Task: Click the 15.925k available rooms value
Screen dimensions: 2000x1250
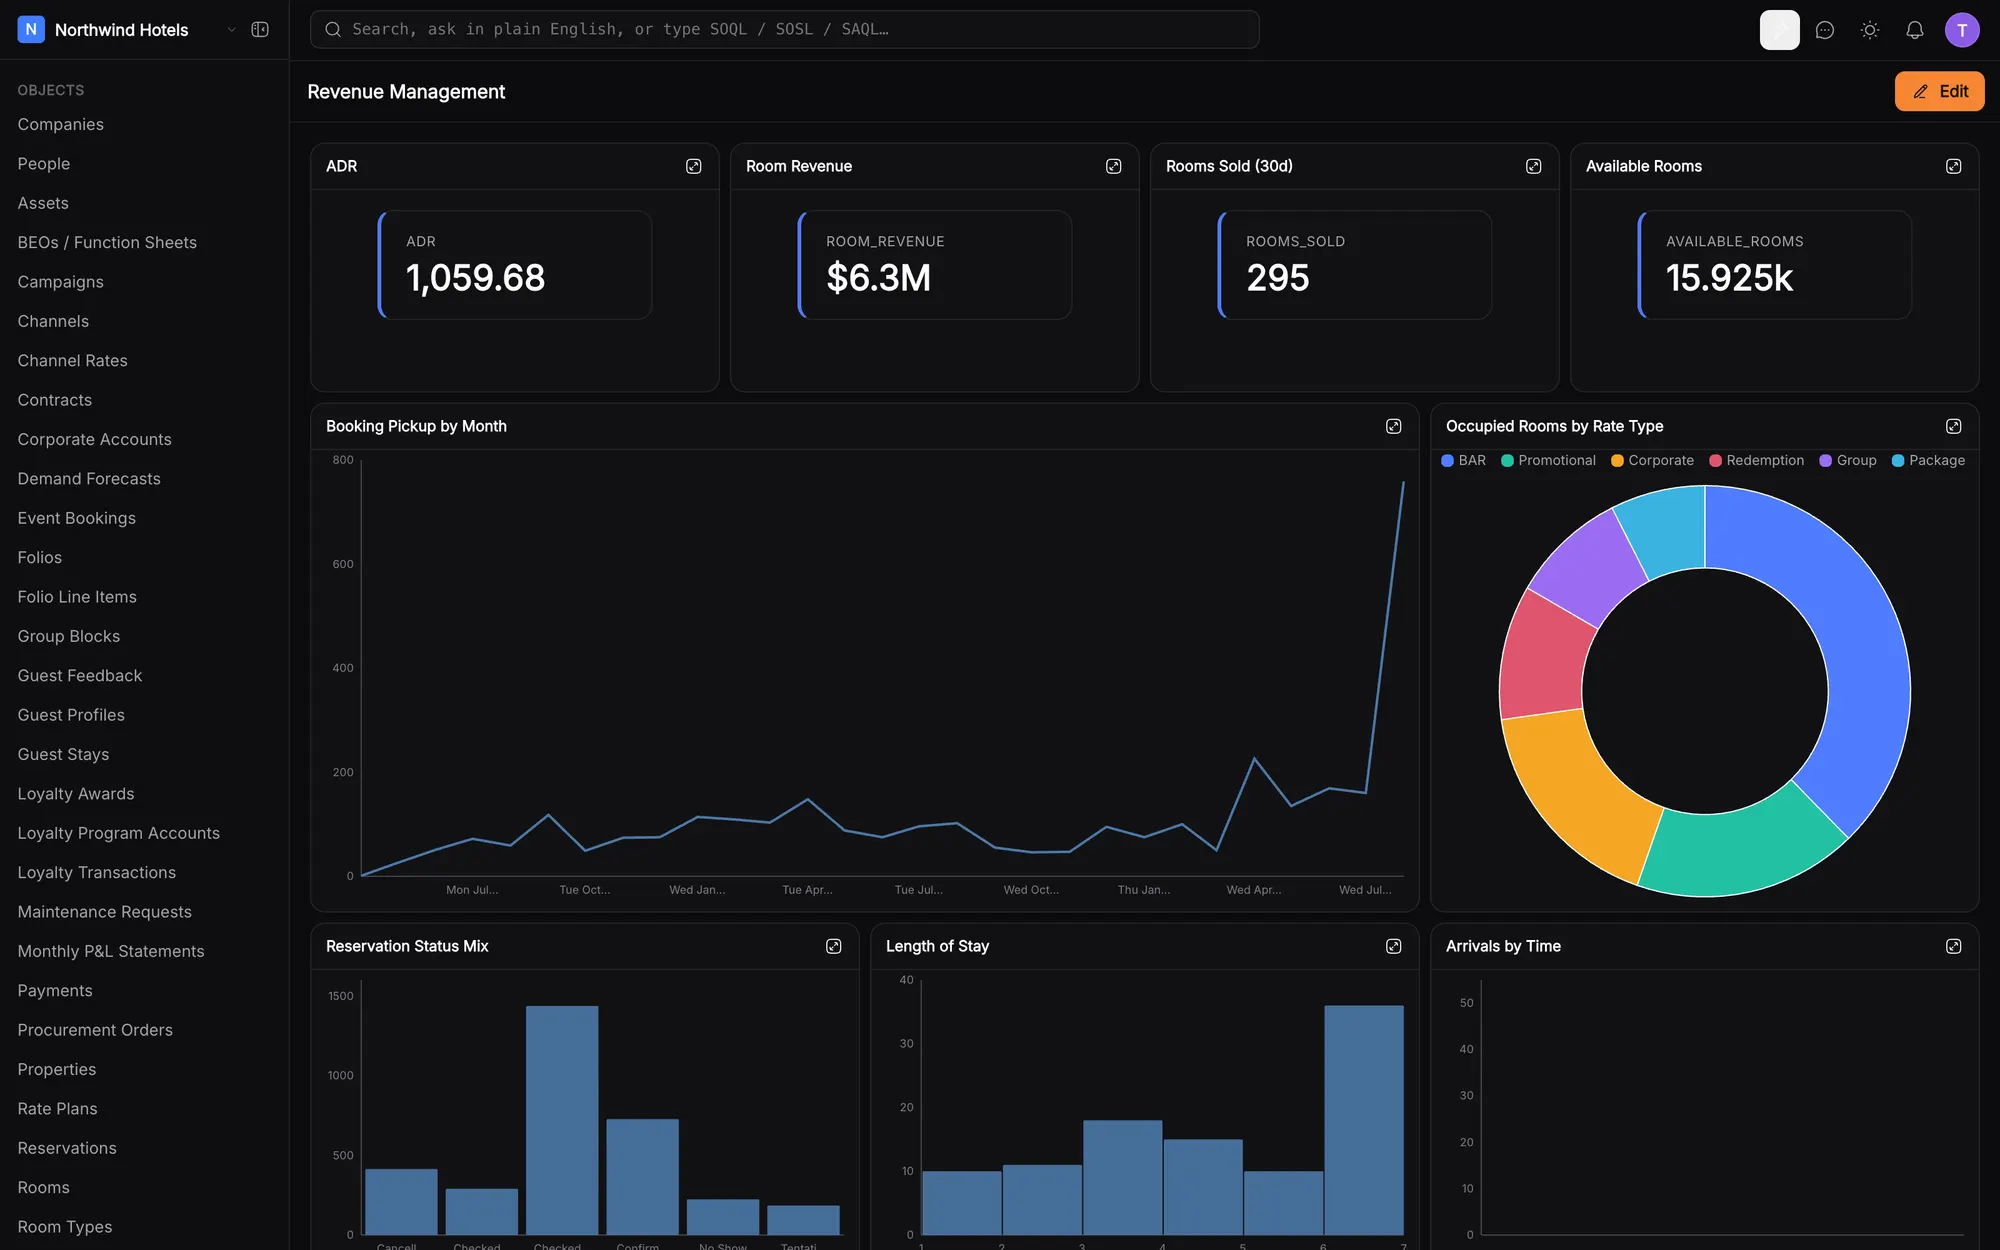Action: [1729, 278]
